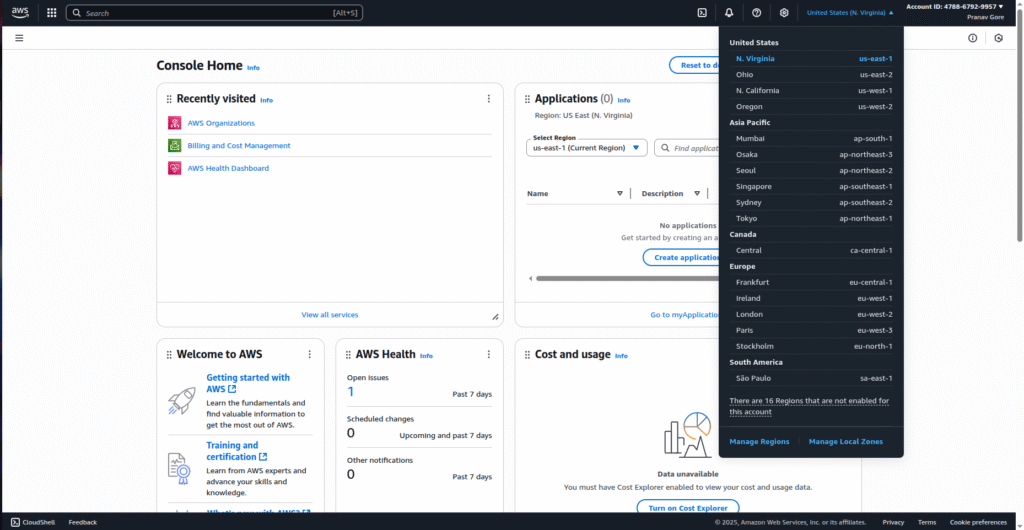The image size is (1024, 530).
Task: Click Turn on Cost Explorer button
Action: click(x=688, y=508)
